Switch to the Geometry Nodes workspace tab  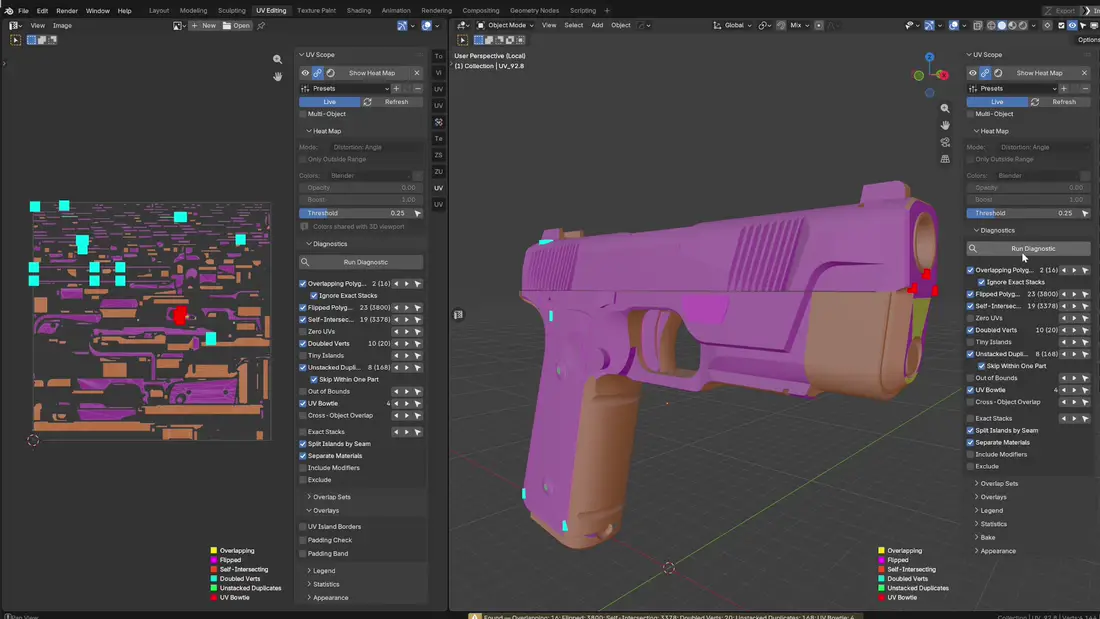[x=535, y=11]
